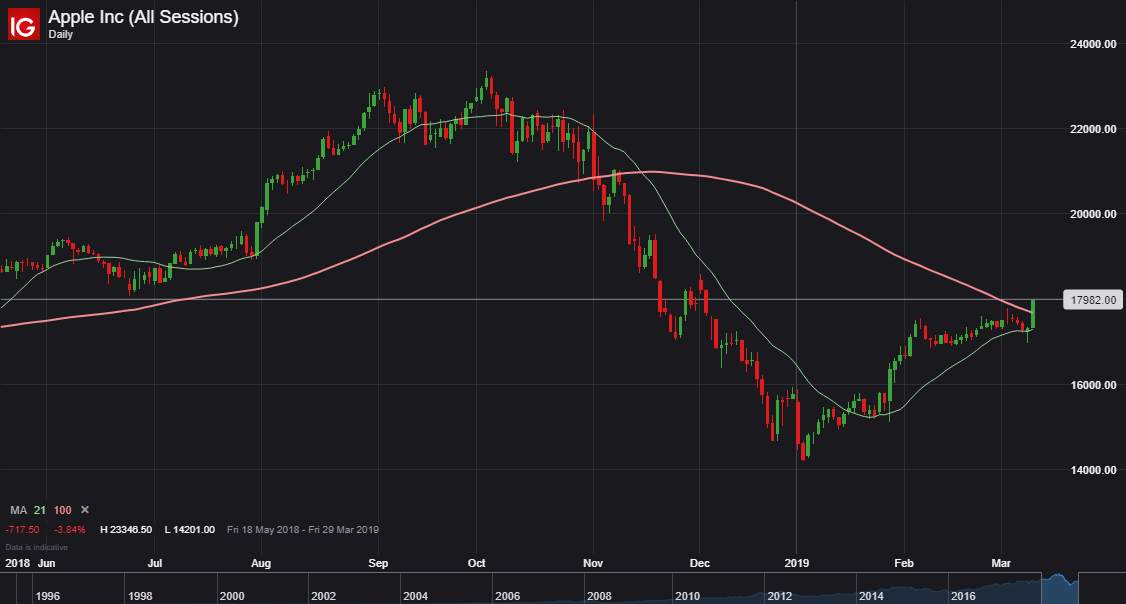
Task: Click the 1996 marker in the navigator
Action: pyautogui.click(x=47, y=596)
